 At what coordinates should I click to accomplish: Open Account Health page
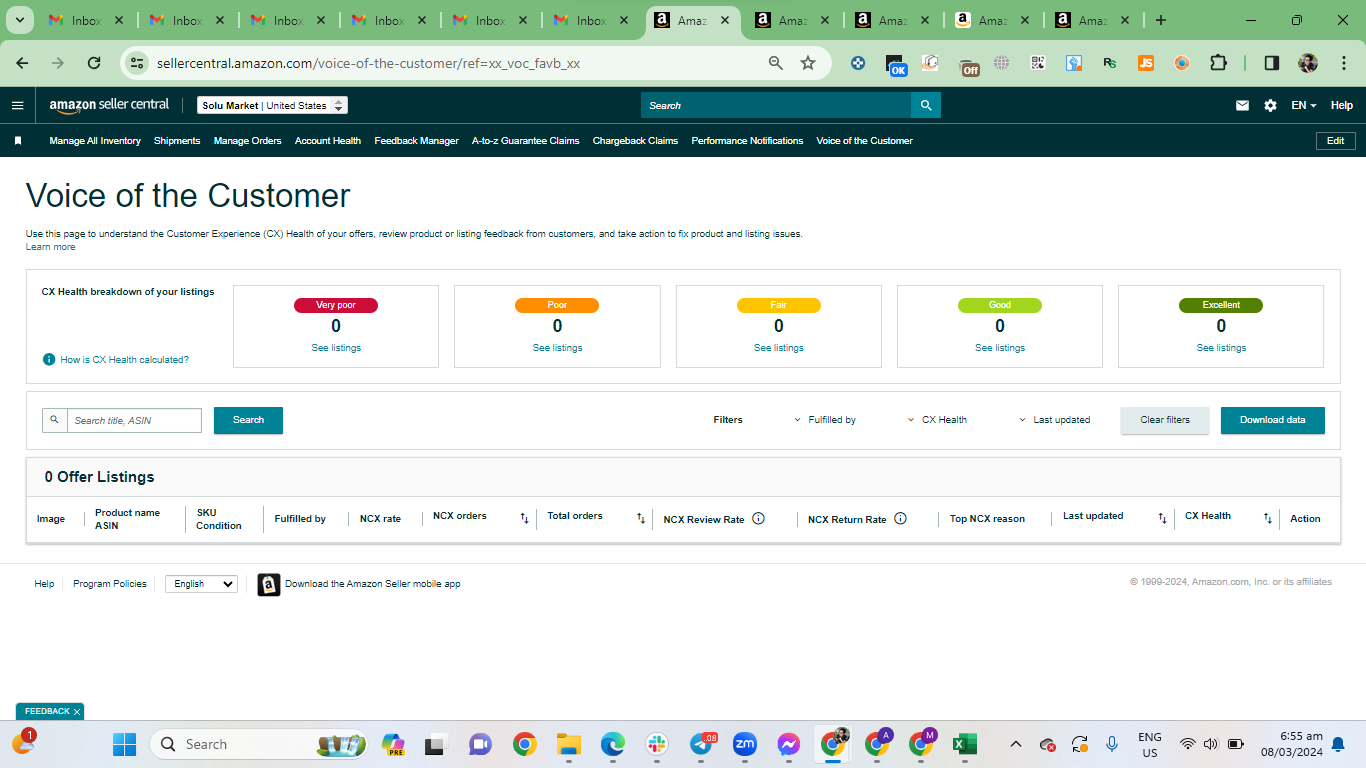pos(328,141)
